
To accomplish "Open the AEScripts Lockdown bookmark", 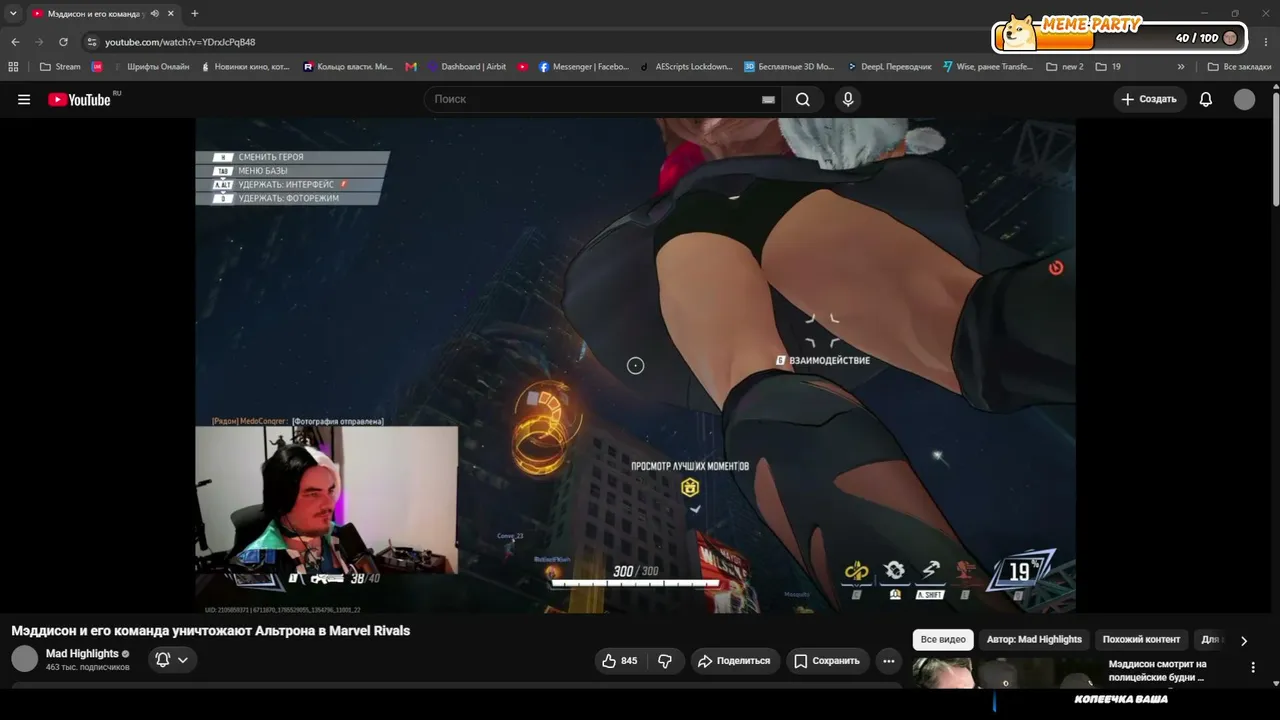I will tap(687, 67).
